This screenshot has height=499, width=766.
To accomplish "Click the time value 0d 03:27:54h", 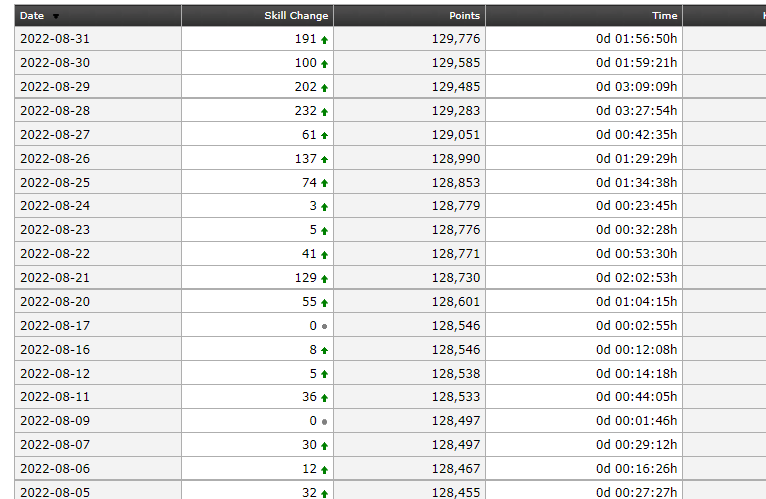I will (x=636, y=110).
